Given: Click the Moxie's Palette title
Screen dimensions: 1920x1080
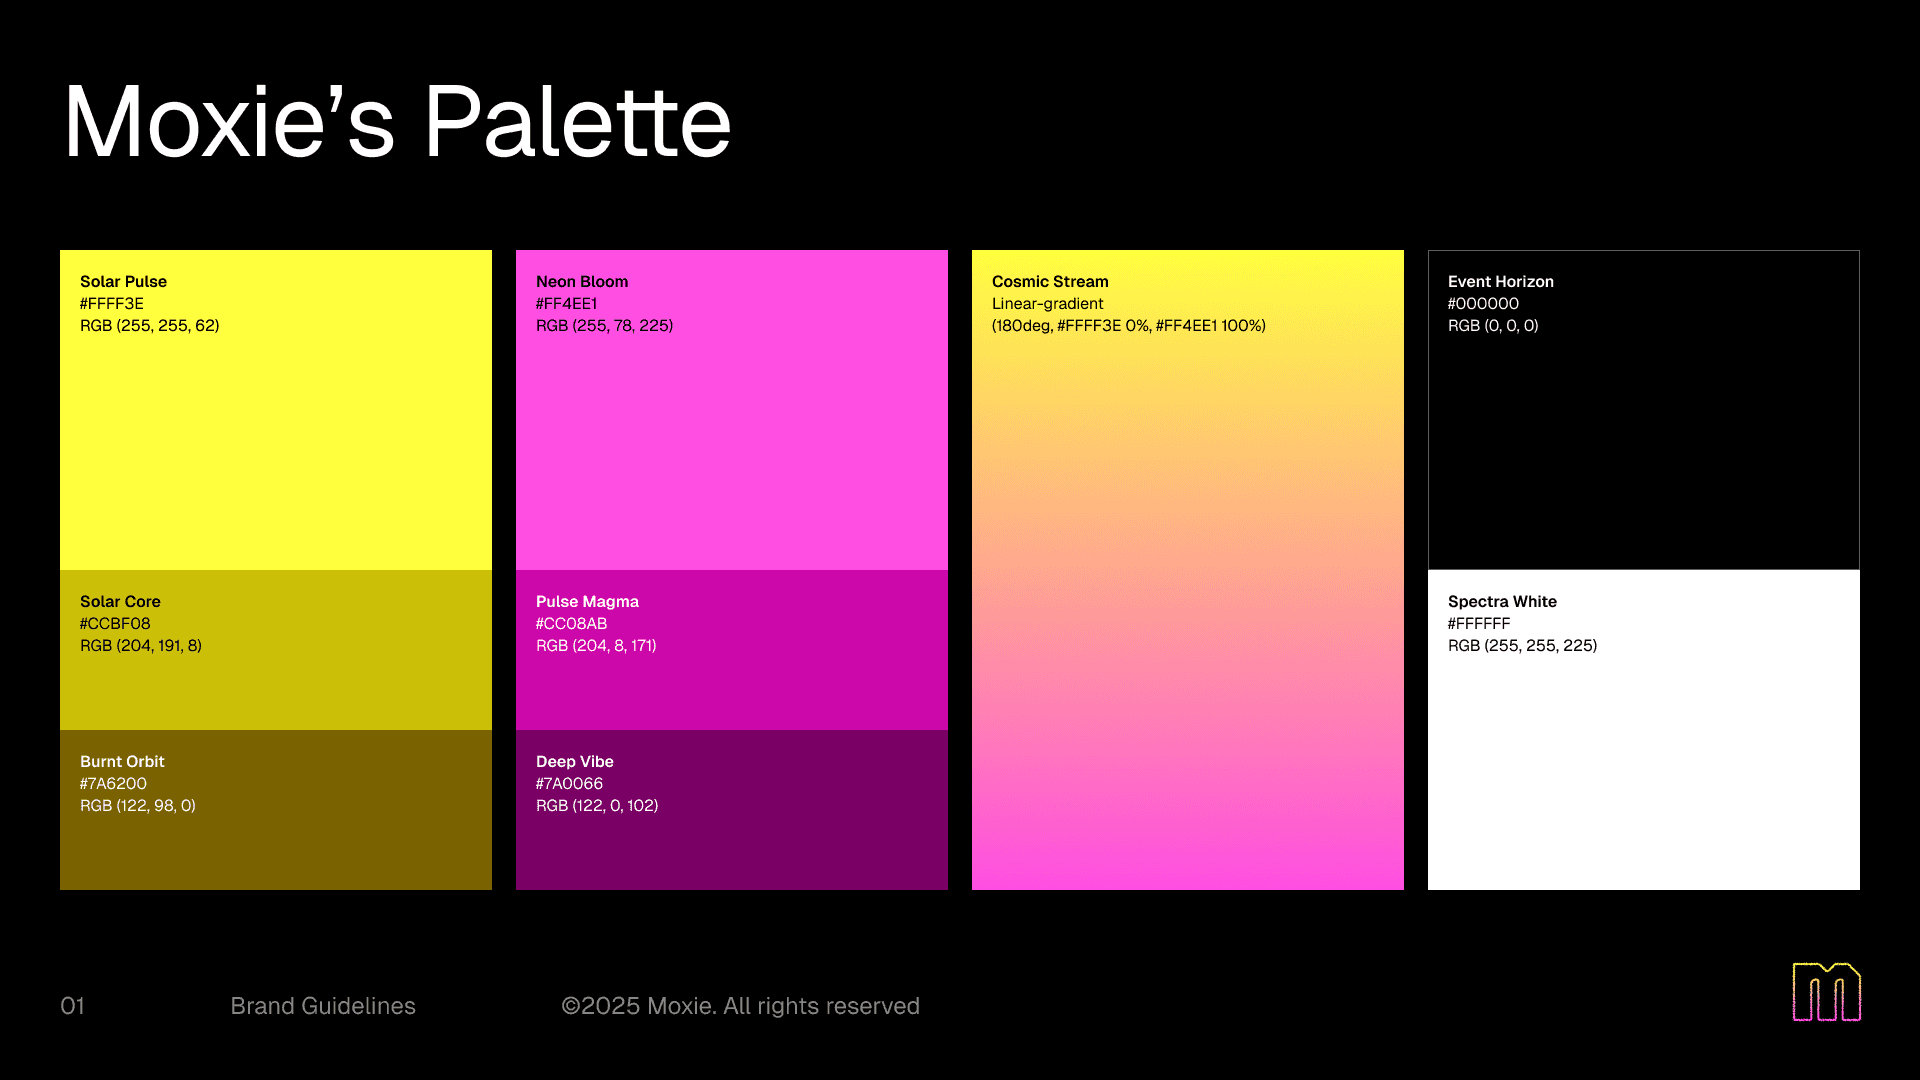Looking at the screenshot, I should tap(397, 122).
